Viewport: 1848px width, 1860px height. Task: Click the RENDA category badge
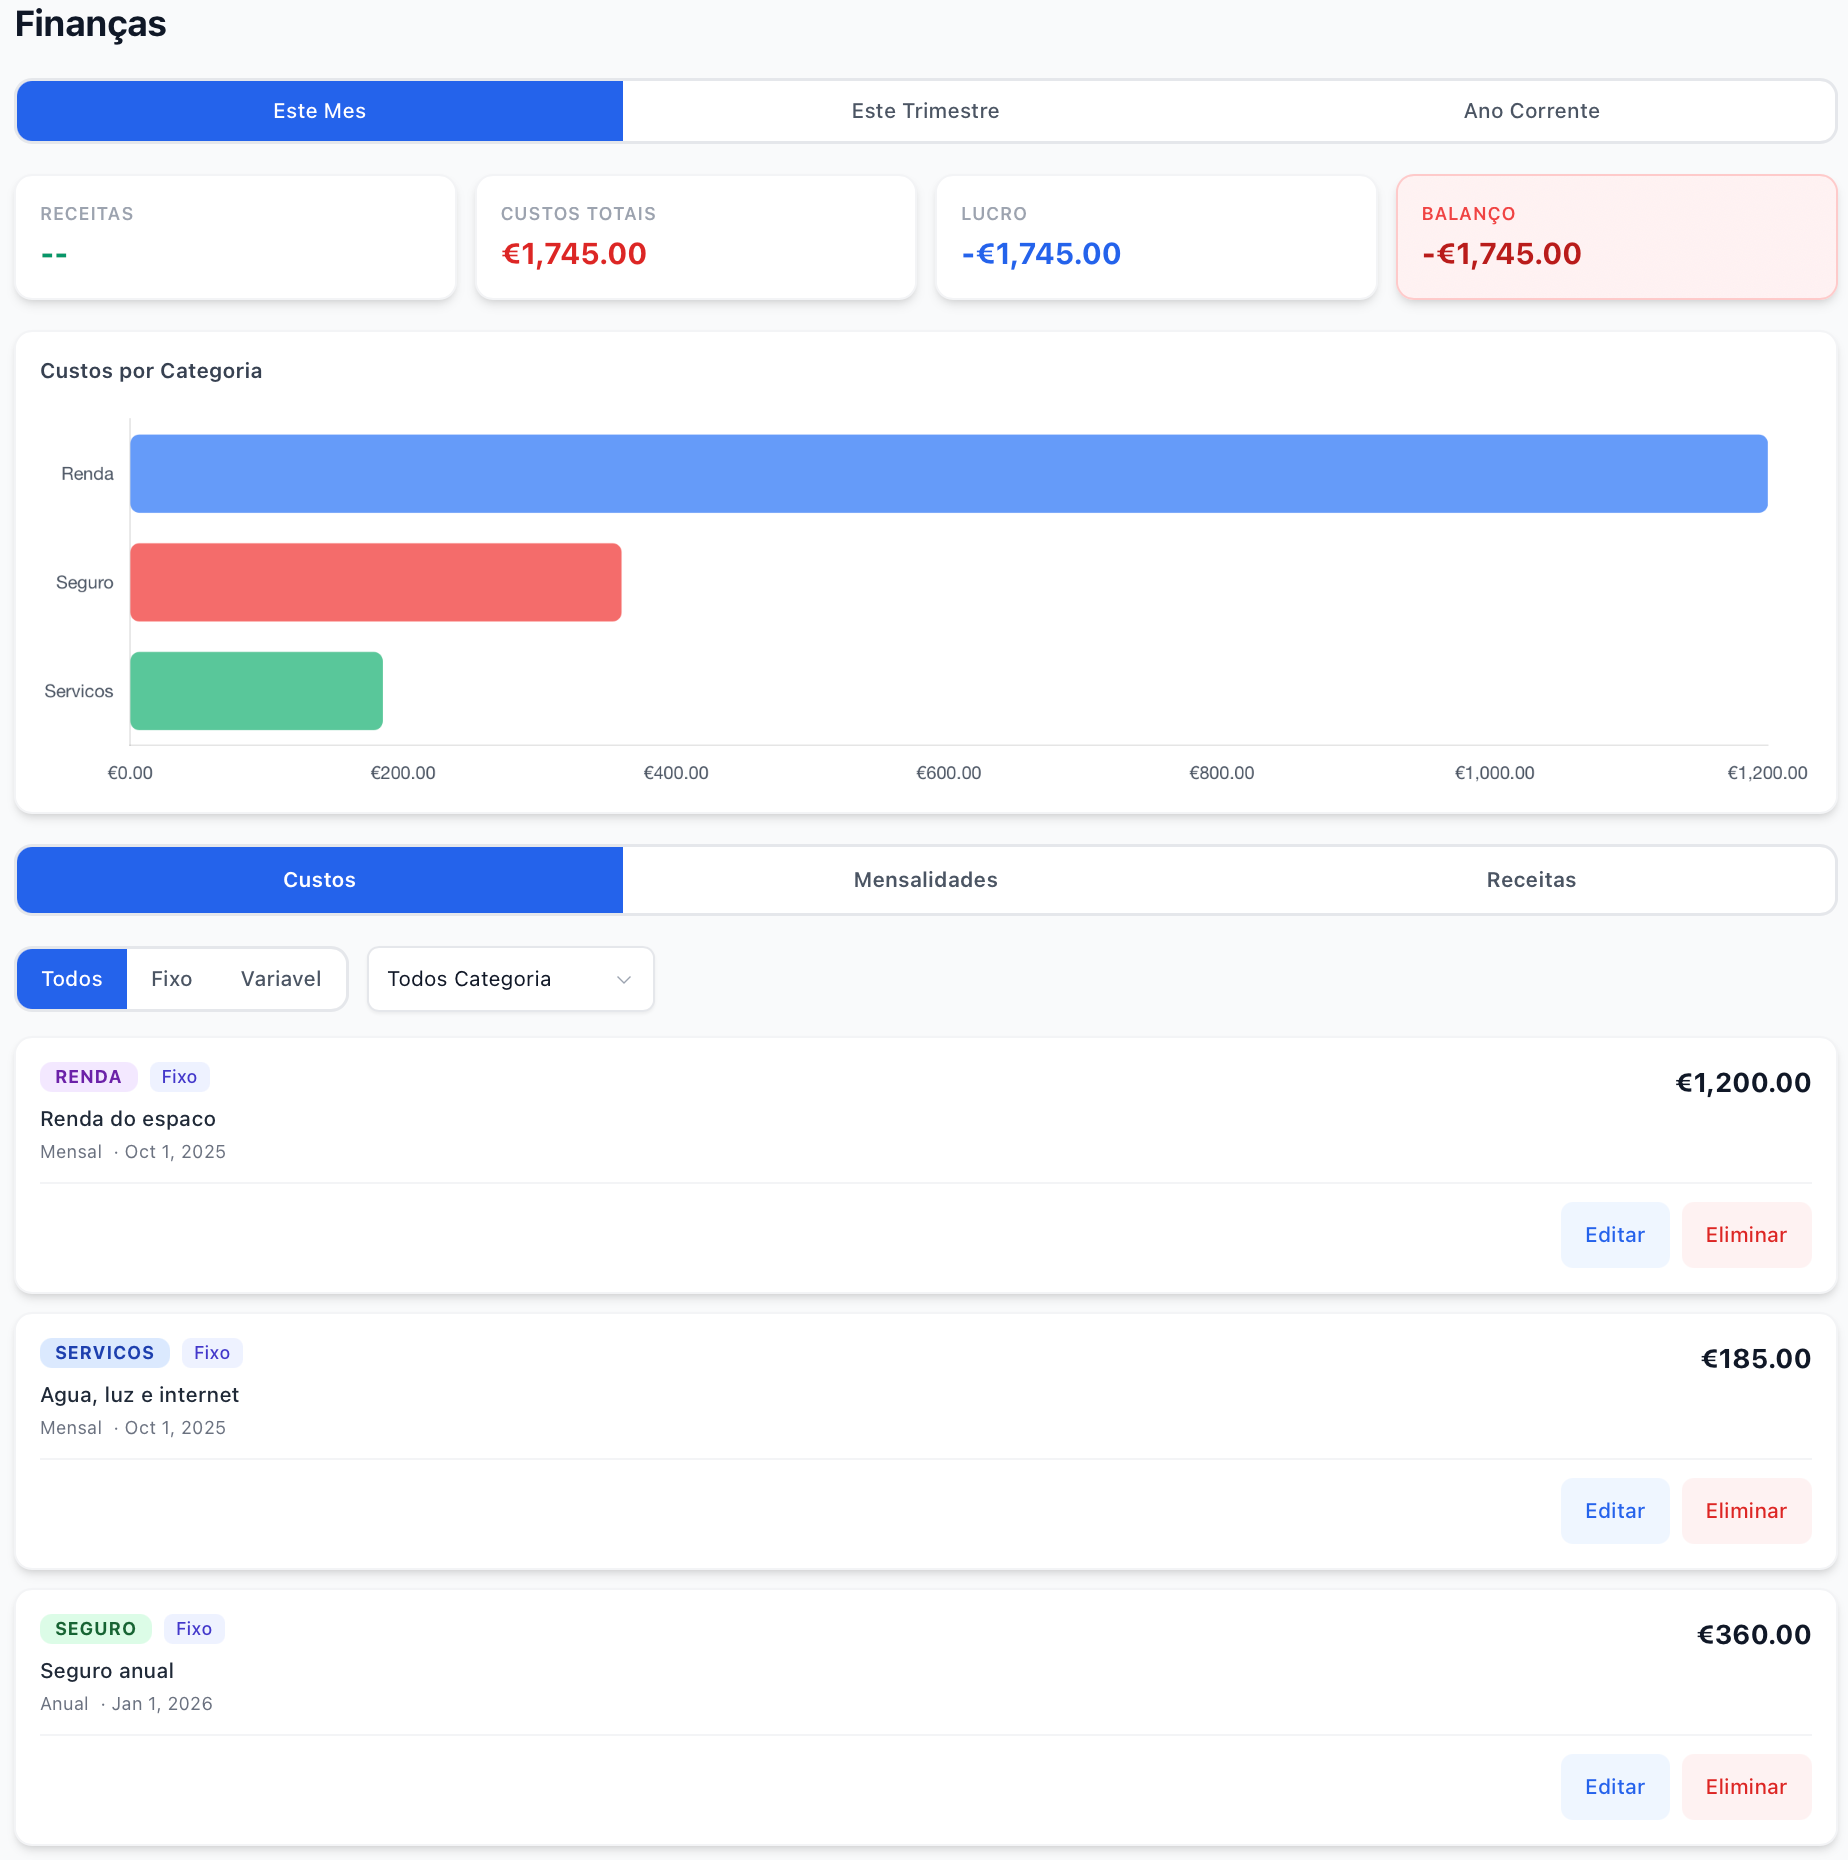[x=88, y=1077]
